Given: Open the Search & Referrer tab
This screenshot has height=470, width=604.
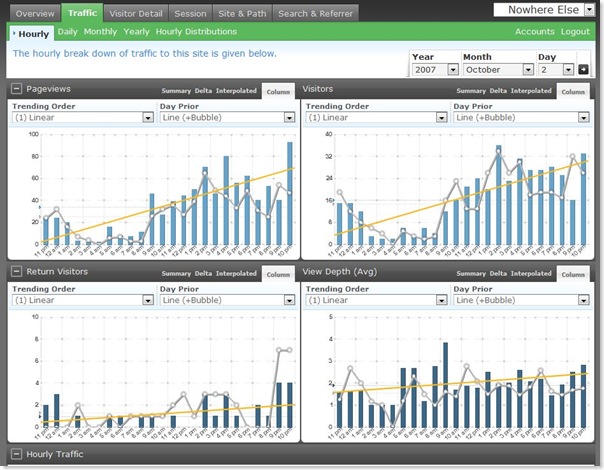Looking at the screenshot, I should [x=315, y=13].
